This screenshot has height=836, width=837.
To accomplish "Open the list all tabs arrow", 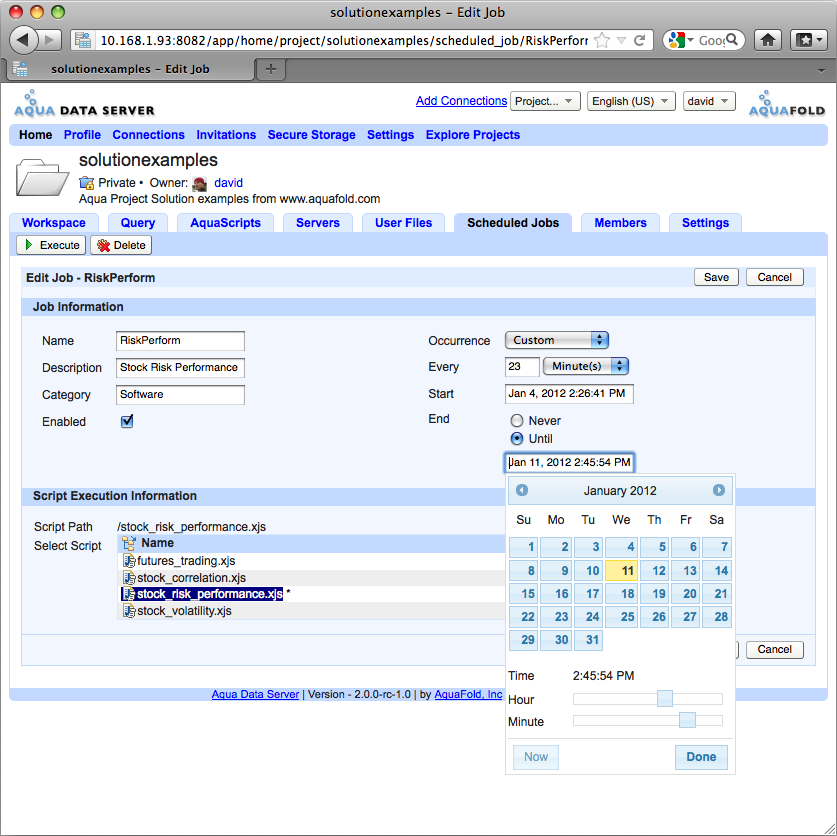I will click(821, 70).
